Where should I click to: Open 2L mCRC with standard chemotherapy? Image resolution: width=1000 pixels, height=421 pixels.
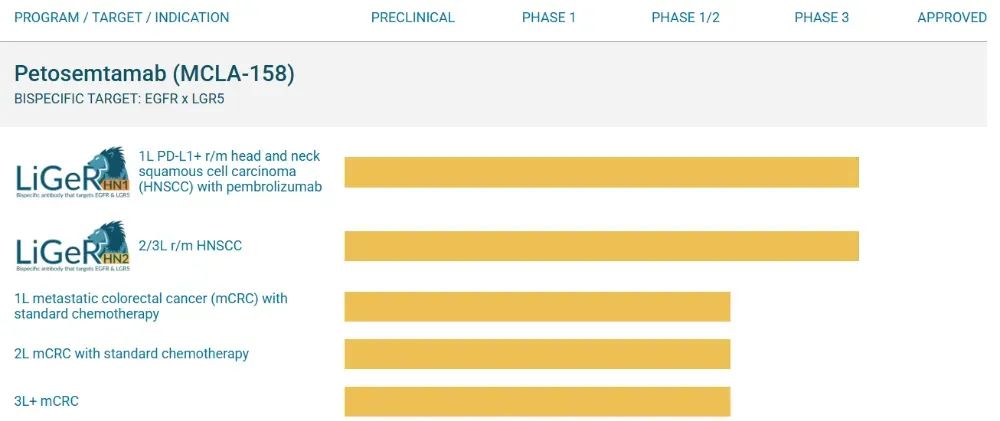click(131, 353)
